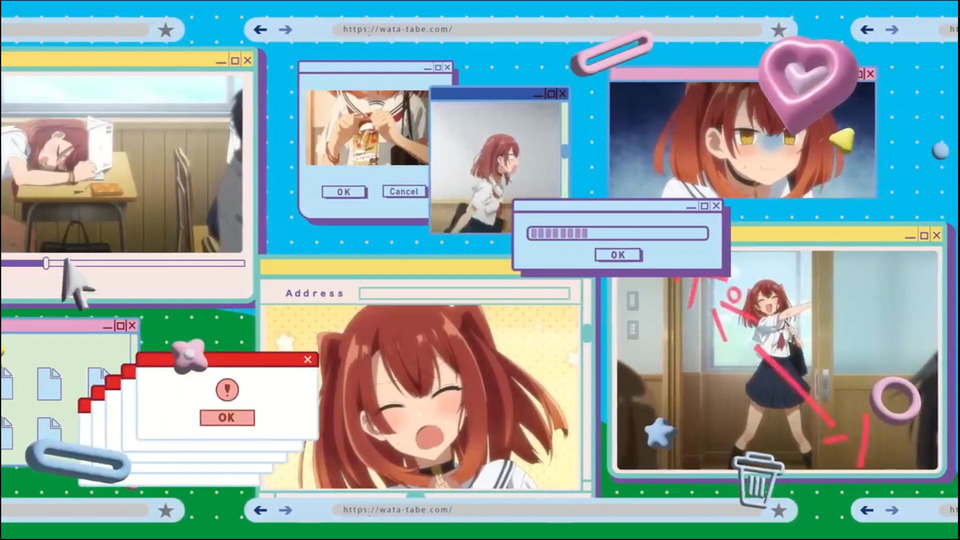The height and width of the screenshot is (540, 960).
Task: Maximize the running girl image window
Action: tap(550, 94)
